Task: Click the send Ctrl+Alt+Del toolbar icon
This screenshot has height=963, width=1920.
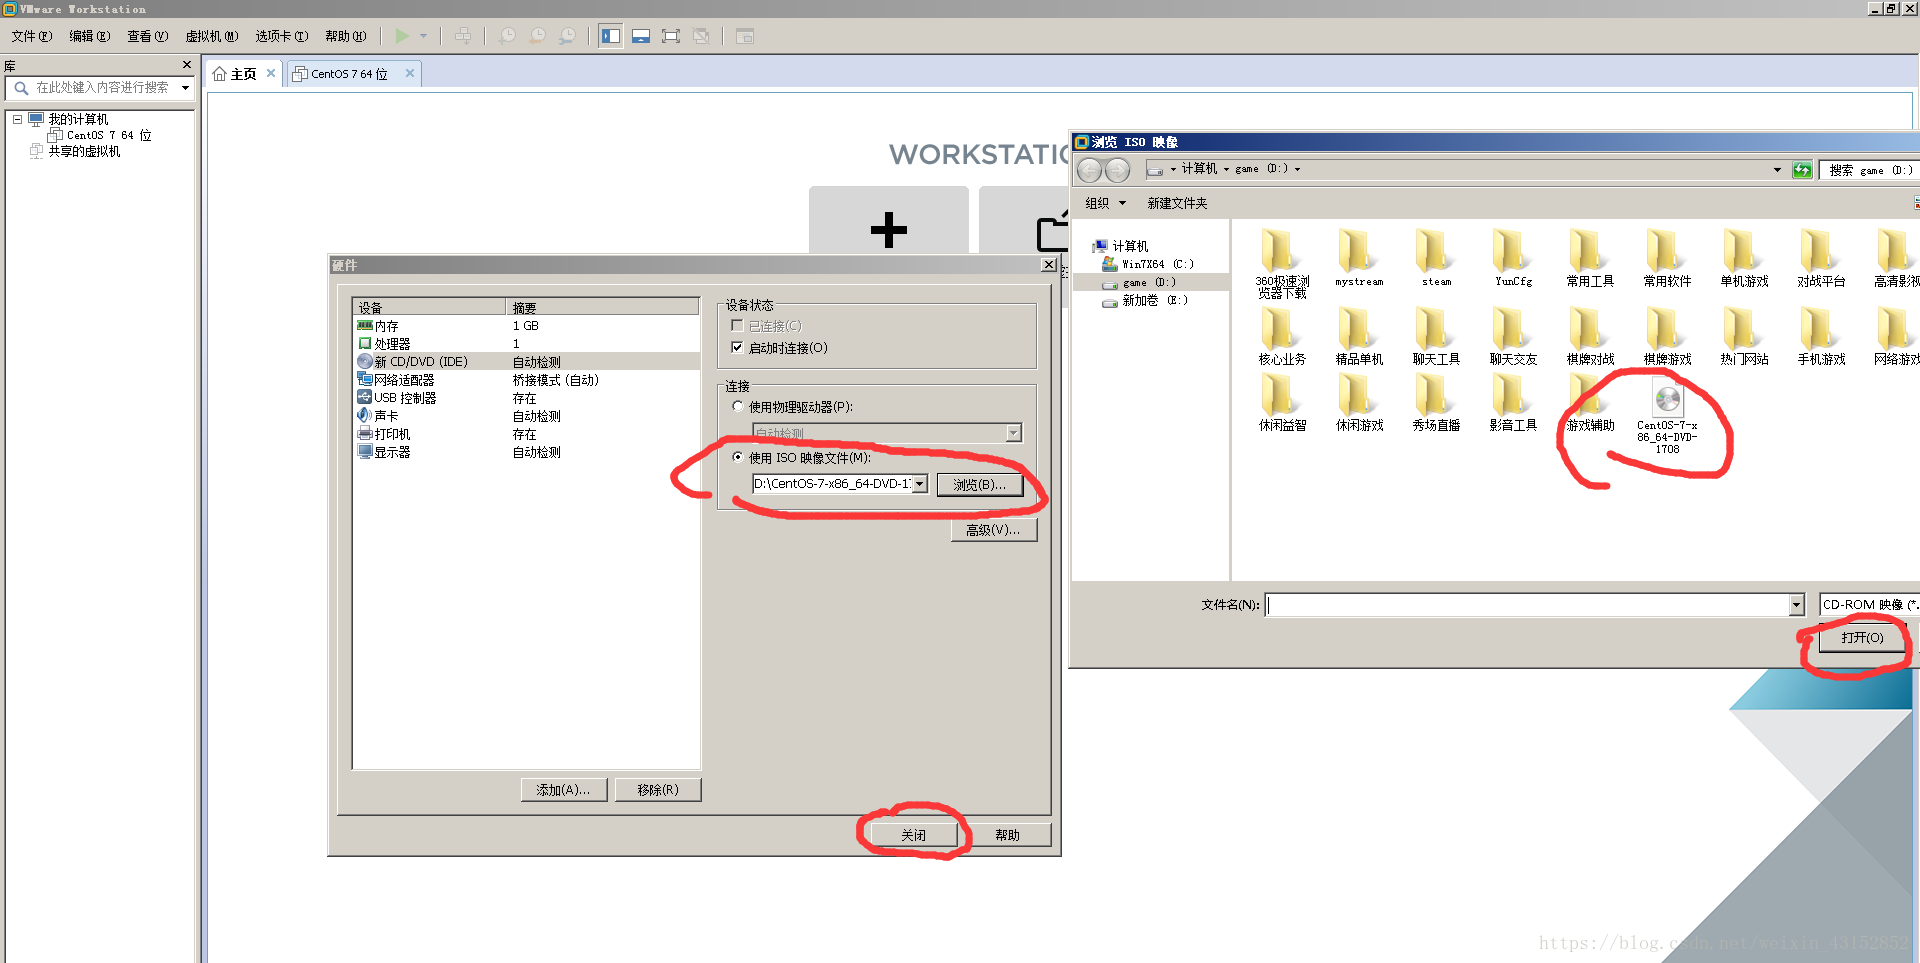Action: [x=463, y=36]
